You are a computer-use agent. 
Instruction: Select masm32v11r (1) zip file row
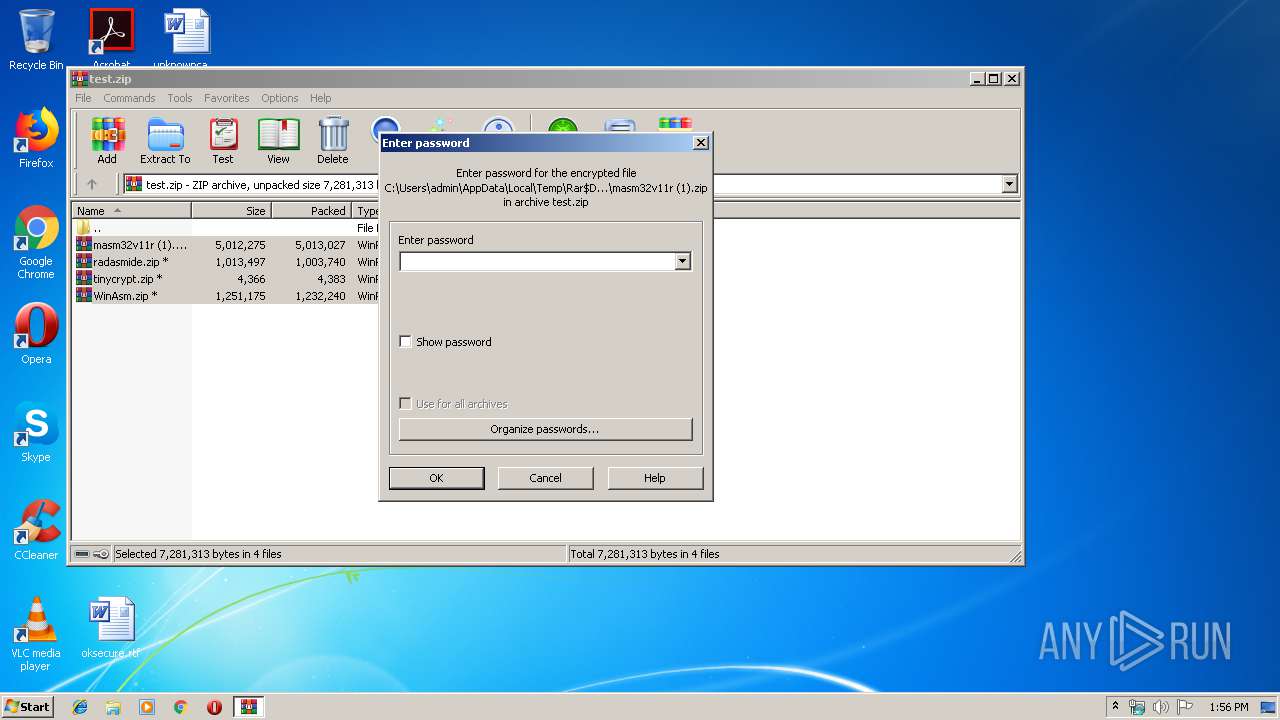point(225,245)
